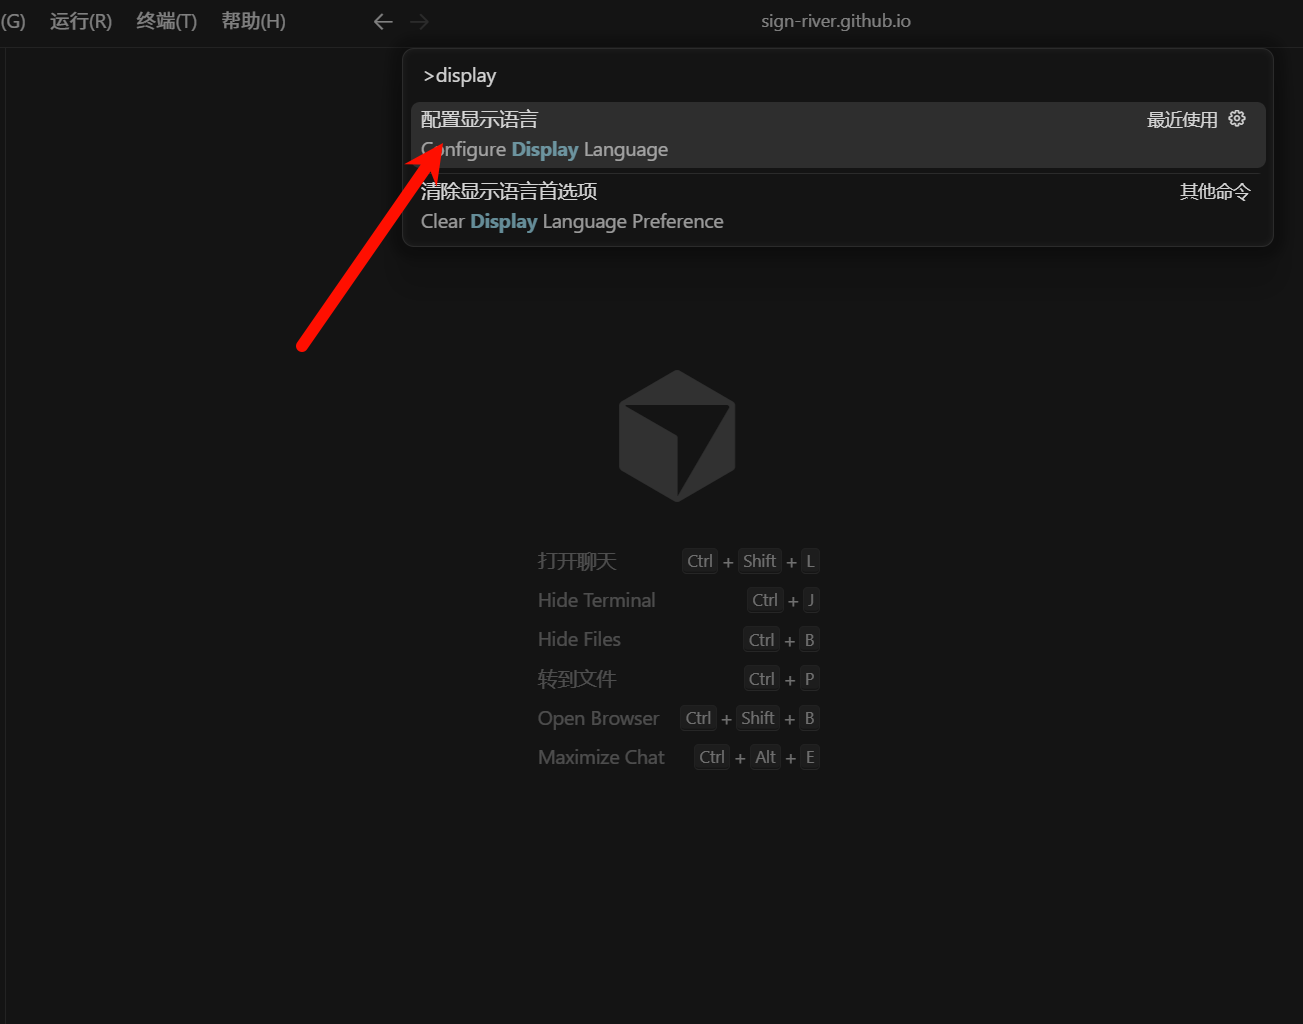Image resolution: width=1303 pixels, height=1024 pixels.
Task: Go forward with the right arrow
Action: pyautogui.click(x=419, y=21)
